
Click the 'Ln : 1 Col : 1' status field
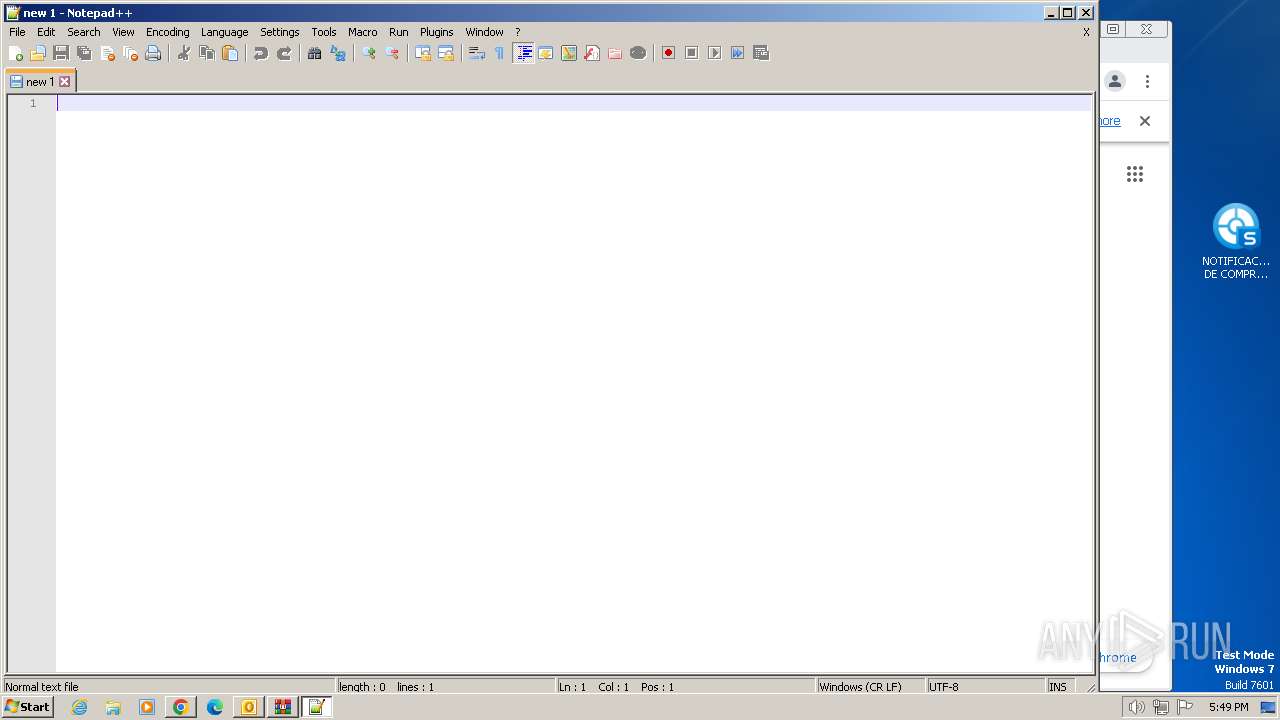tap(685, 687)
